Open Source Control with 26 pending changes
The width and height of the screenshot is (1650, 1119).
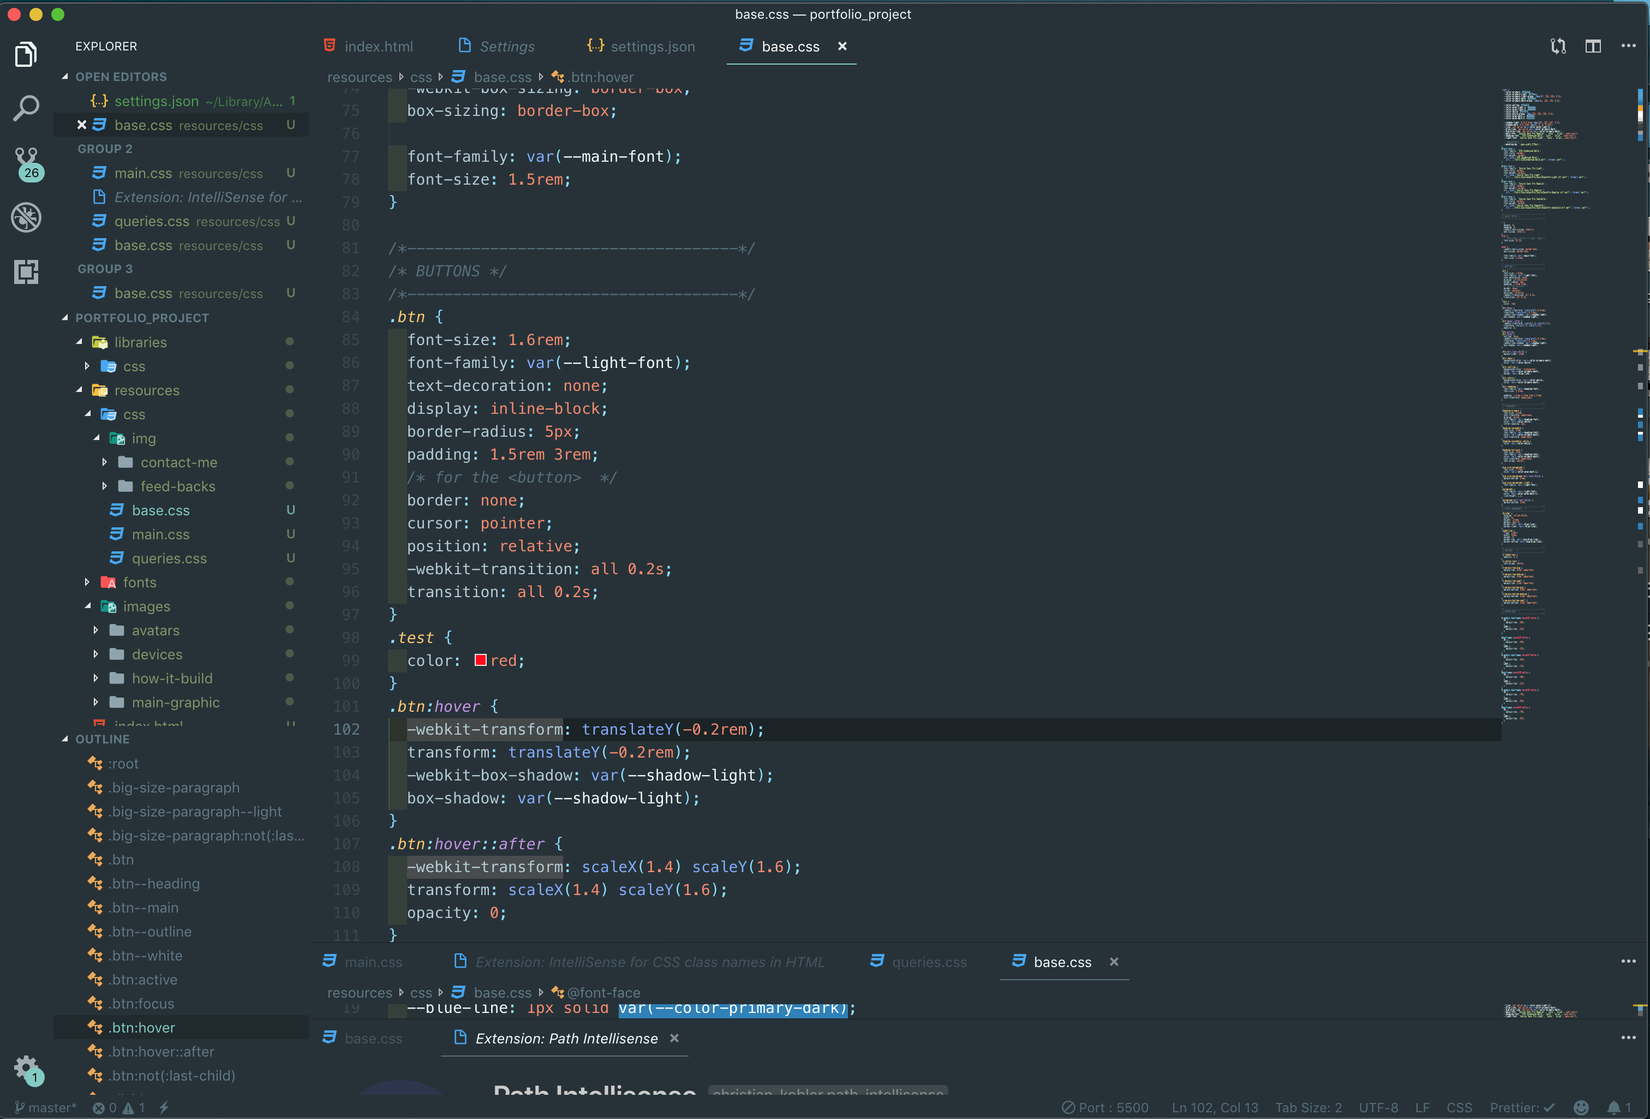click(27, 164)
